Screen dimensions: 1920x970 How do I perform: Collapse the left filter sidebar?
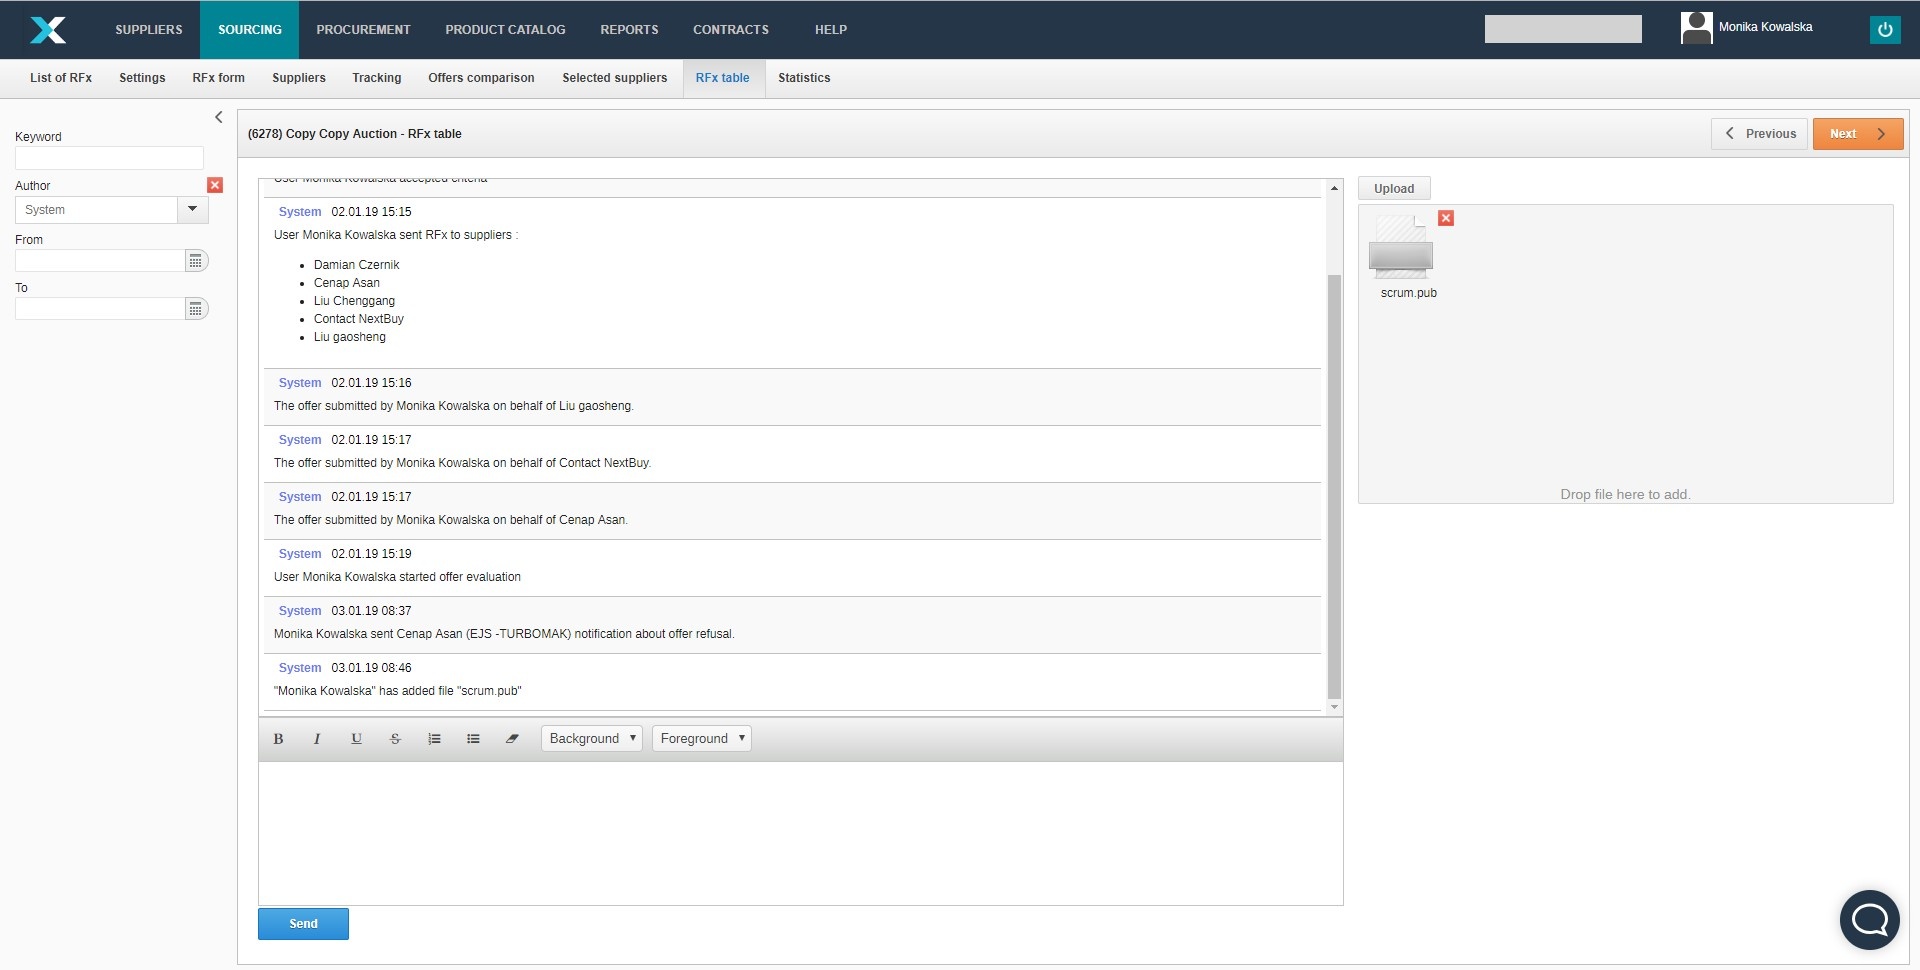pyautogui.click(x=219, y=118)
